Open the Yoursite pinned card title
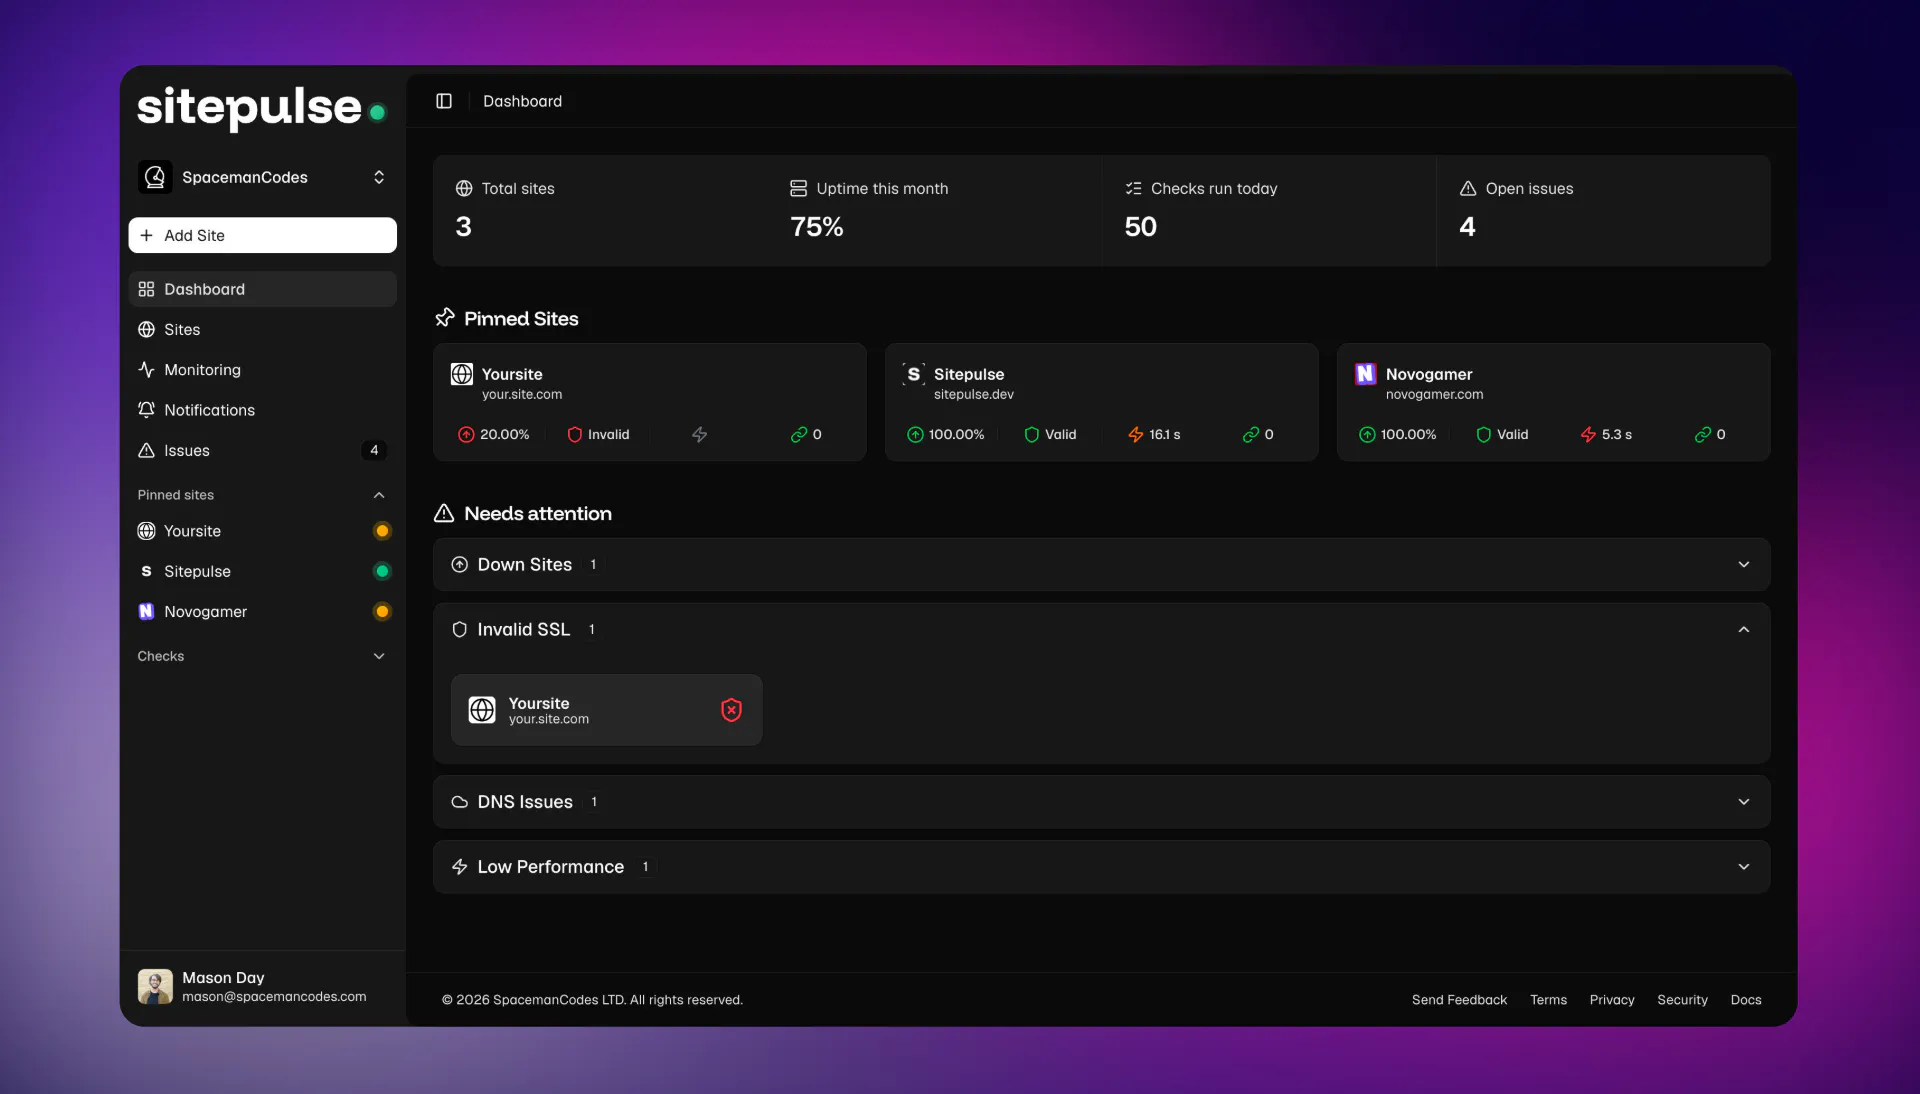 coord(512,374)
